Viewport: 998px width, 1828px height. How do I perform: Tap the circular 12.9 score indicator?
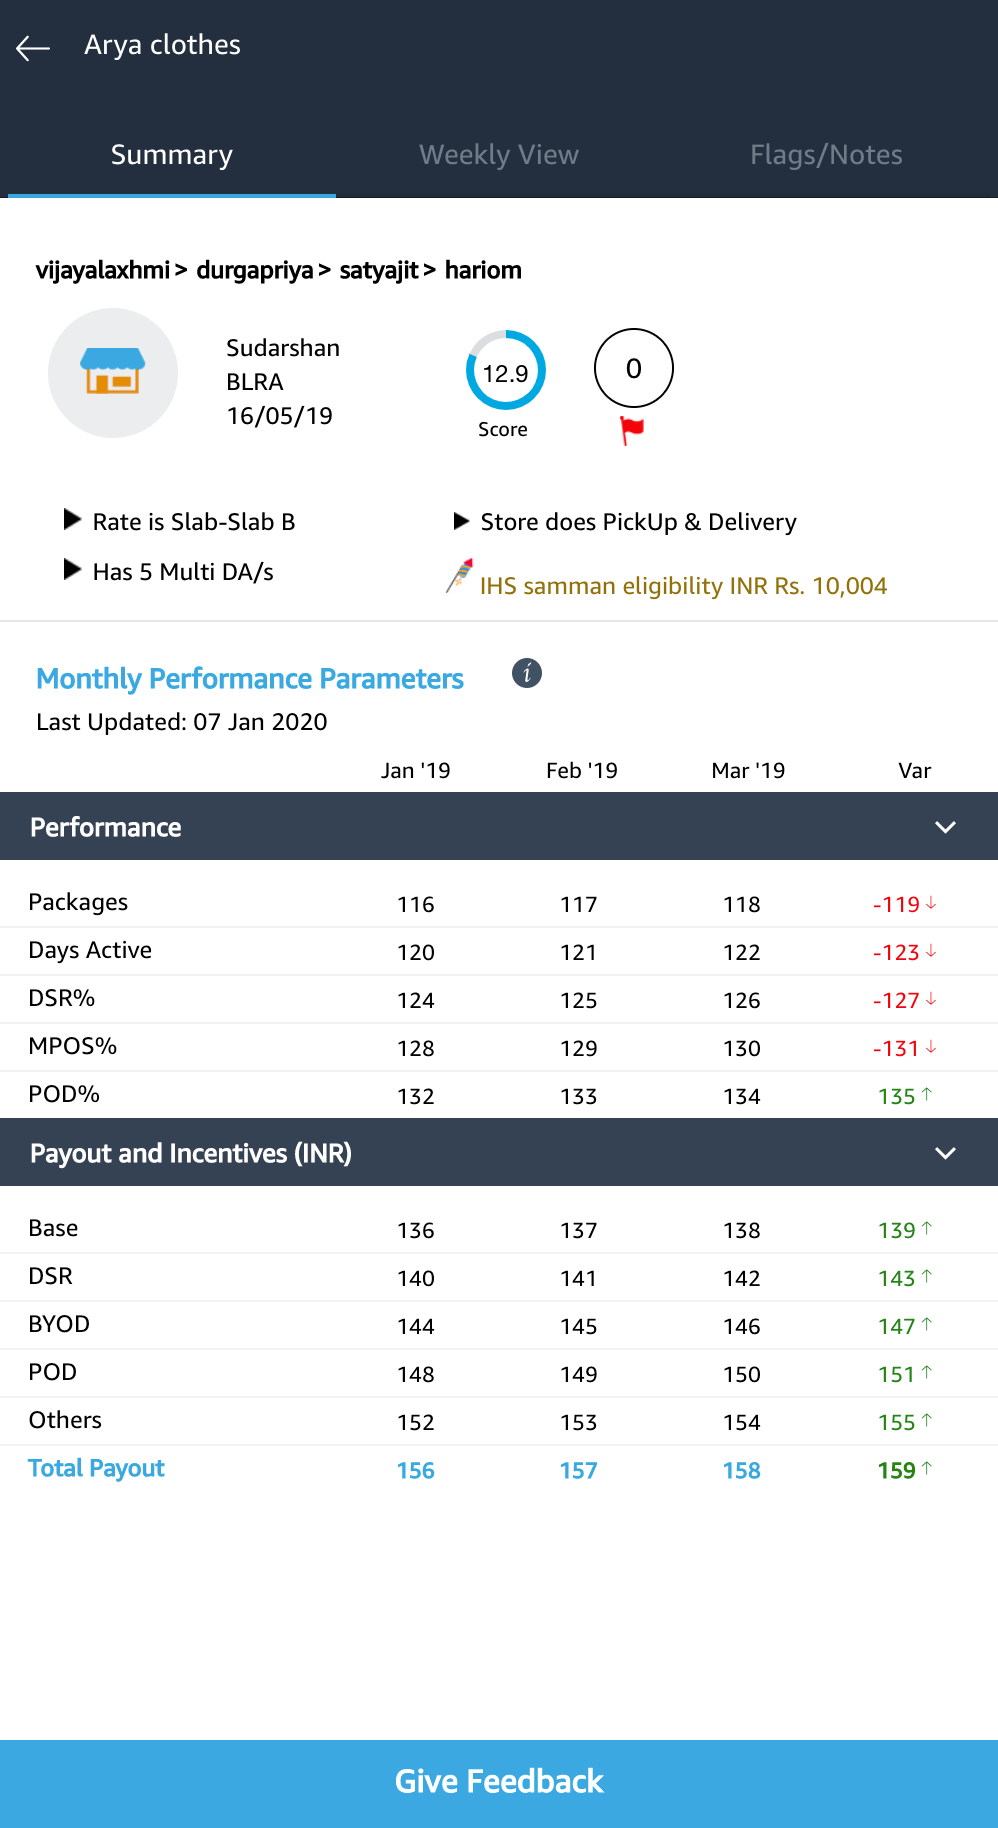tap(505, 371)
